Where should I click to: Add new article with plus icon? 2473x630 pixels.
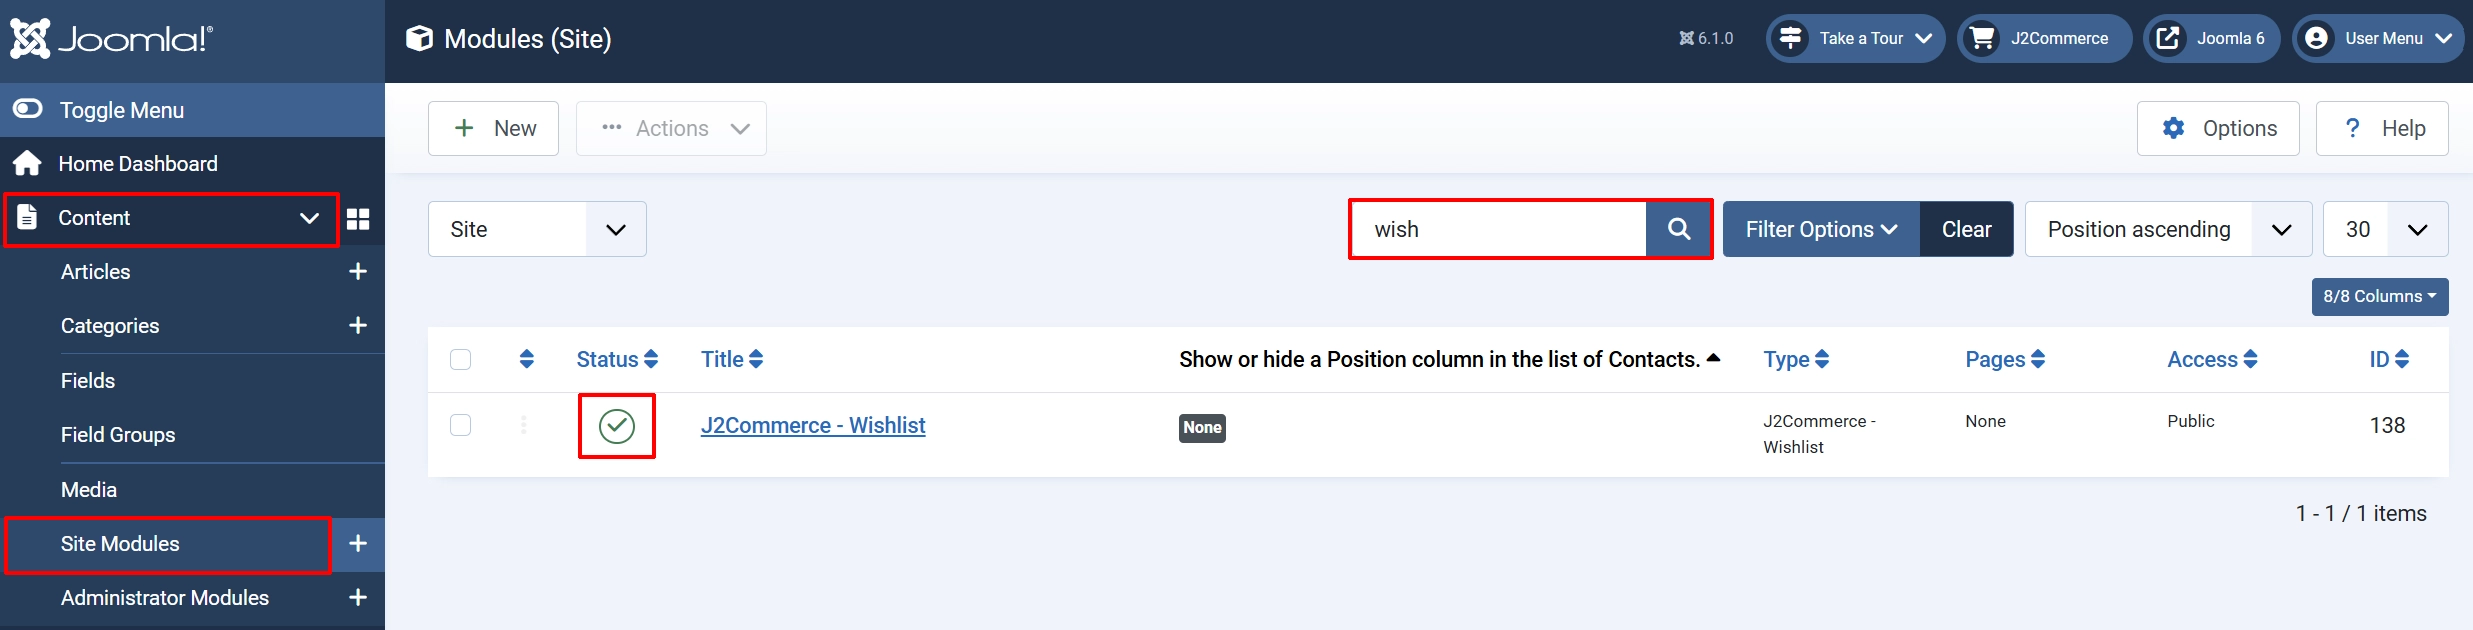358,272
